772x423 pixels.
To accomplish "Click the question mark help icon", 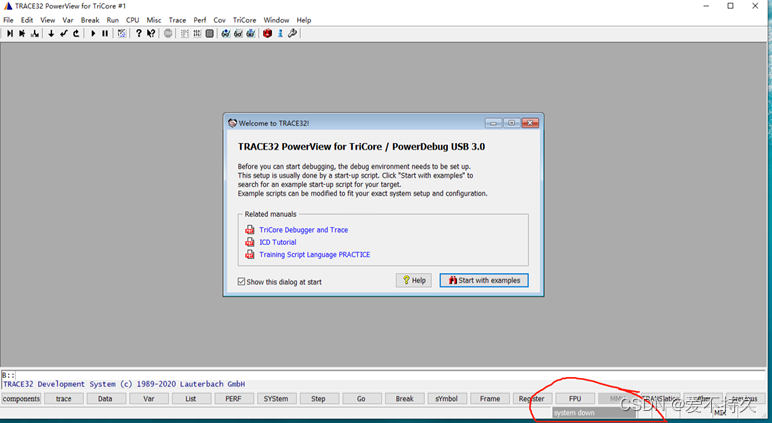I will [x=139, y=33].
